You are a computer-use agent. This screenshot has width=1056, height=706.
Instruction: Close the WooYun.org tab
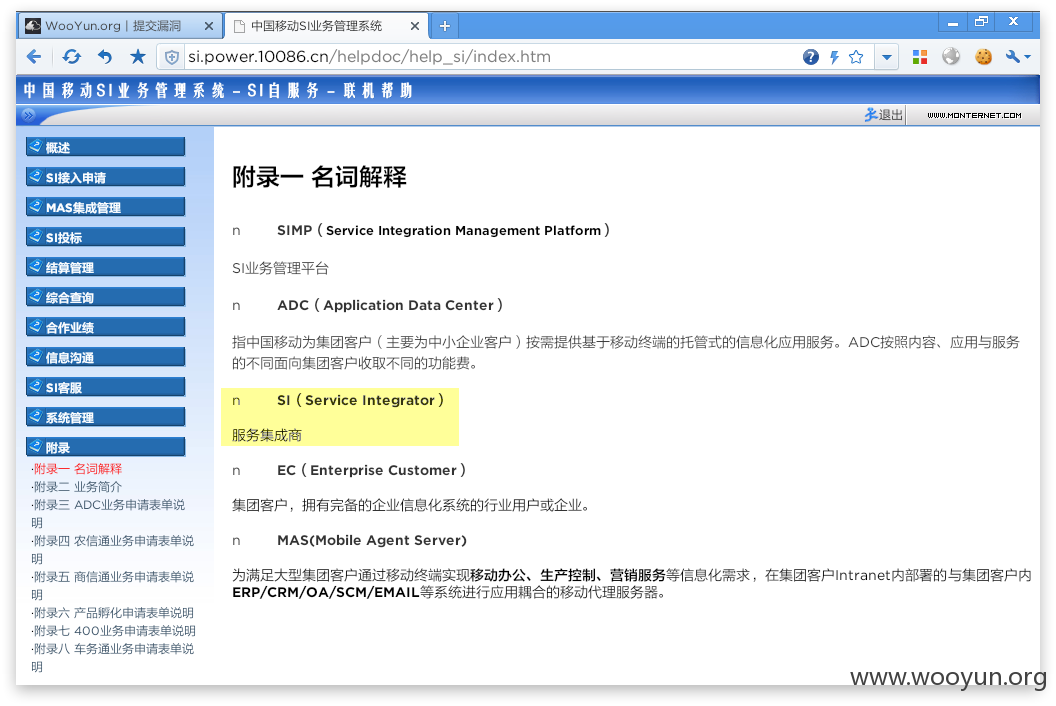pos(209,26)
